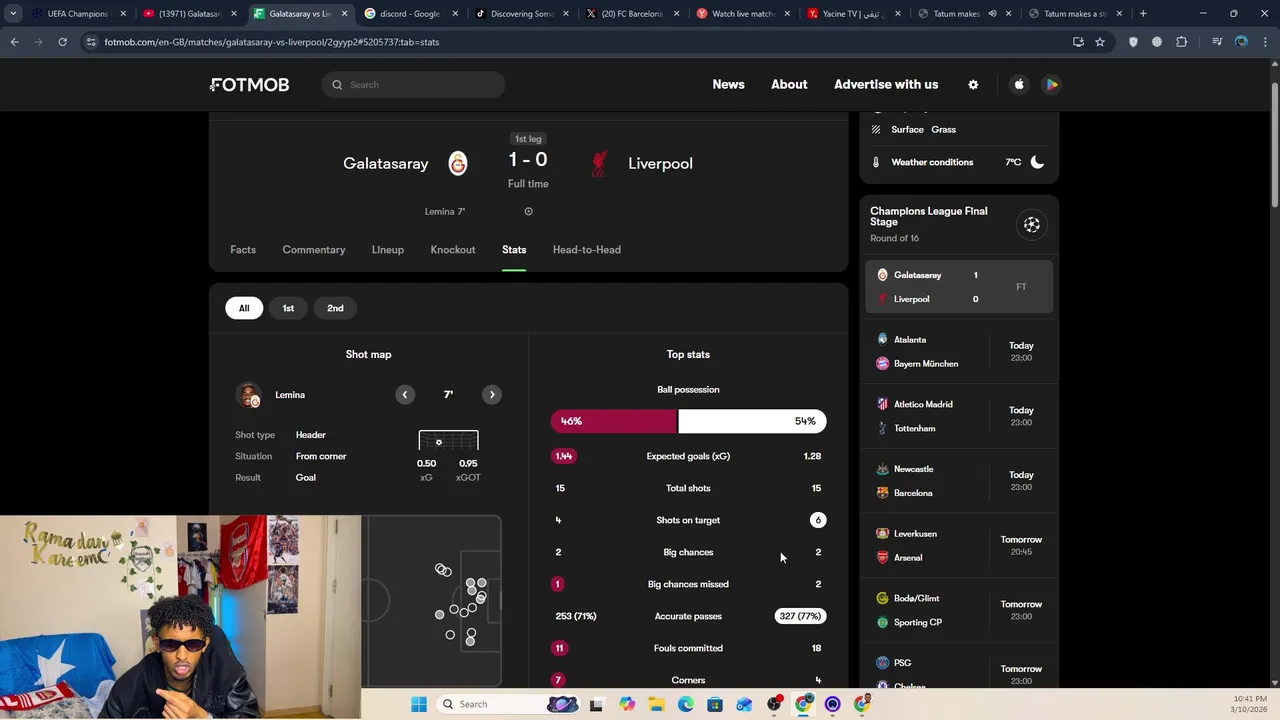
Task: Open FotMob settings gear icon
Action: tap(973, 85)
